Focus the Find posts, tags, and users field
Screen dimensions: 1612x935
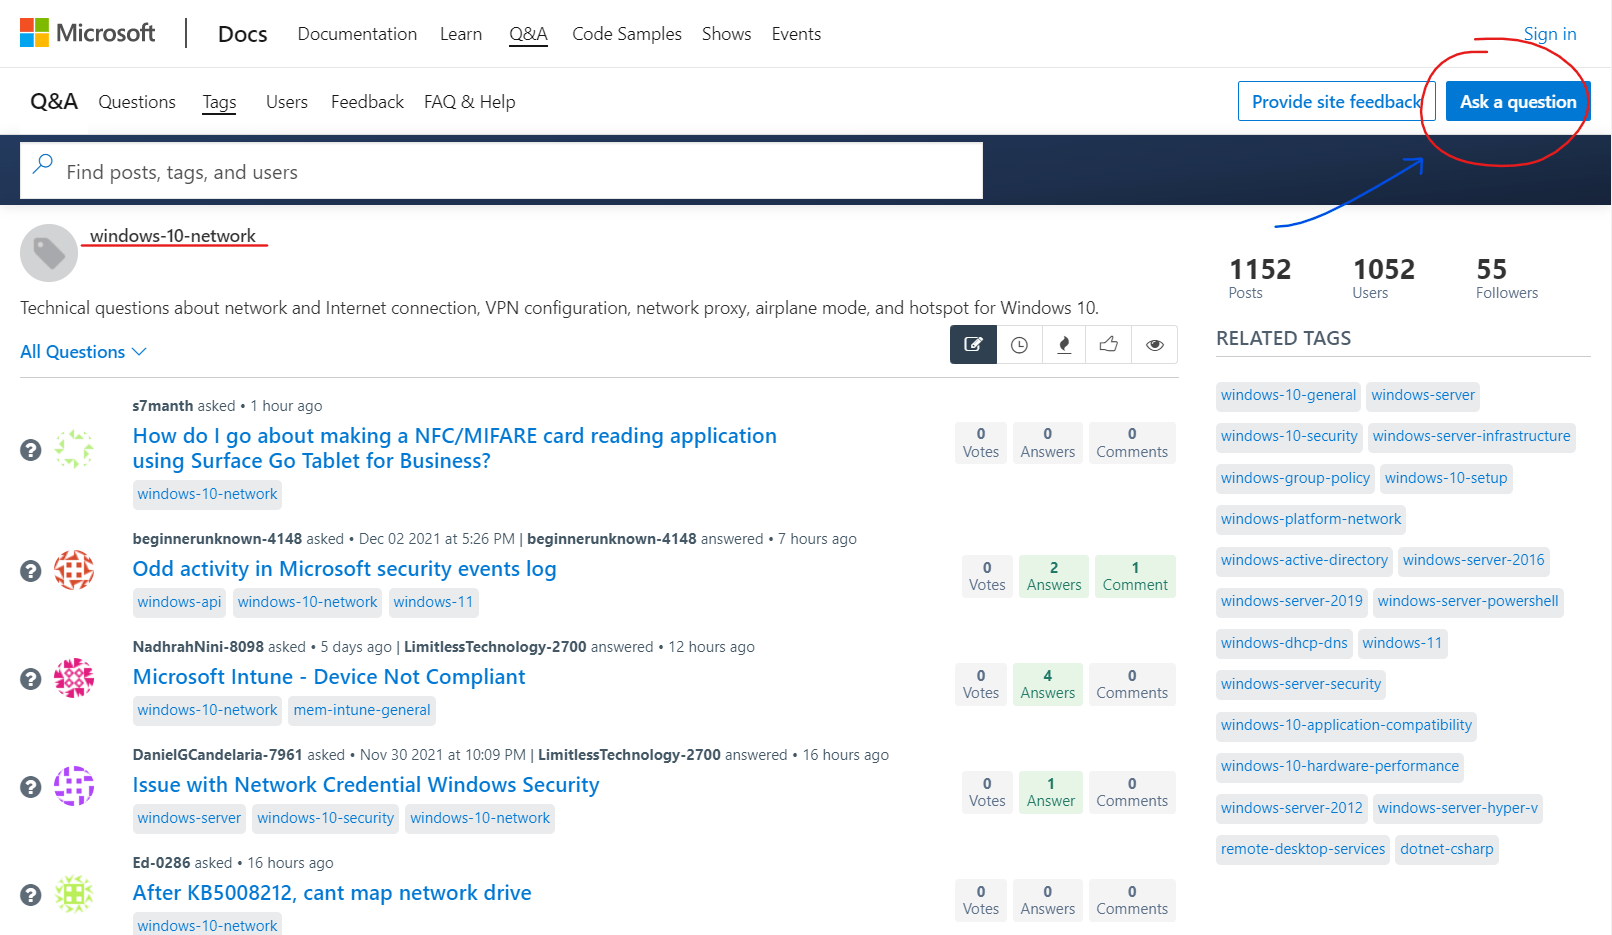click(502, 171)
